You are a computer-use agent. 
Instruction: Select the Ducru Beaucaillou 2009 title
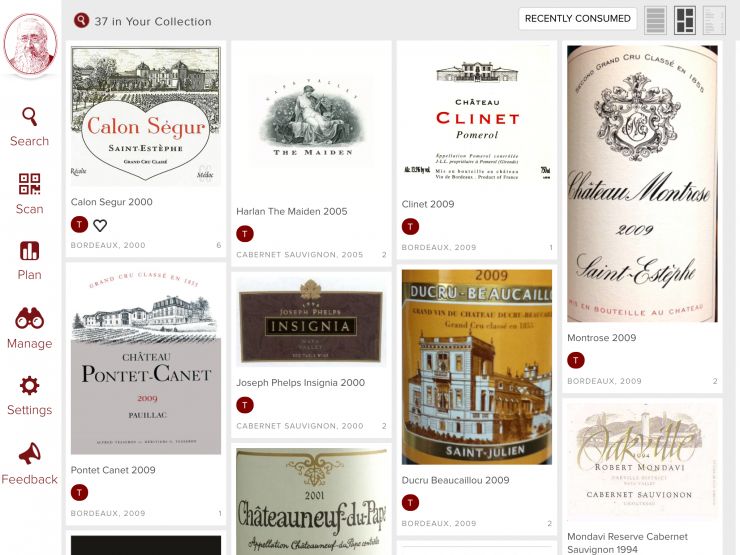(455, 480)
